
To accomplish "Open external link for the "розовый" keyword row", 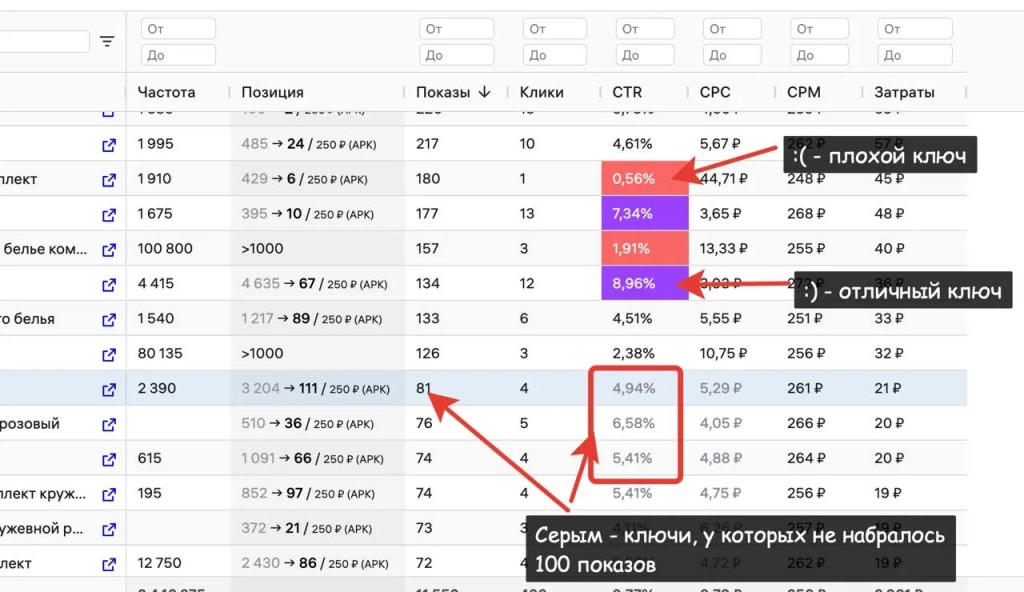I will click(x=109, y=424).
